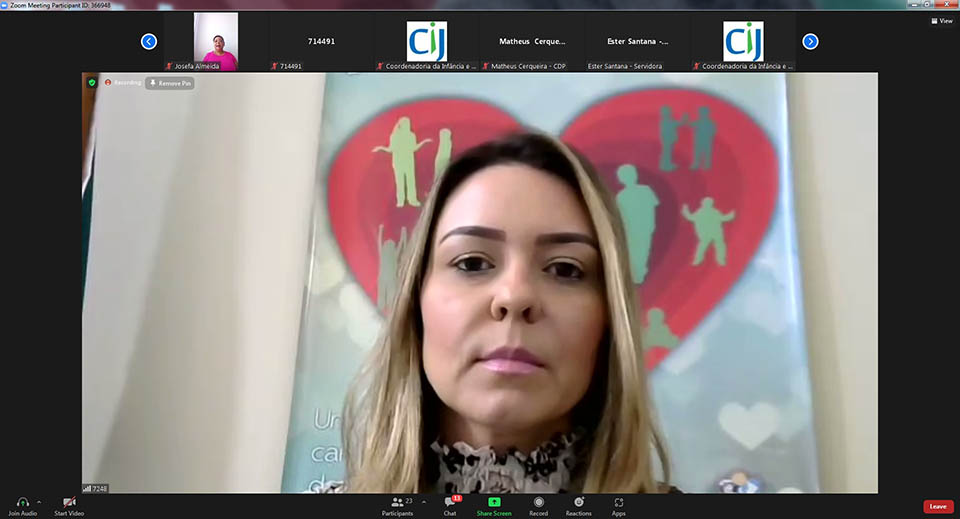The image size is (960, 519).
Task: Click the red Leave button
Action: tap(937, 506)
